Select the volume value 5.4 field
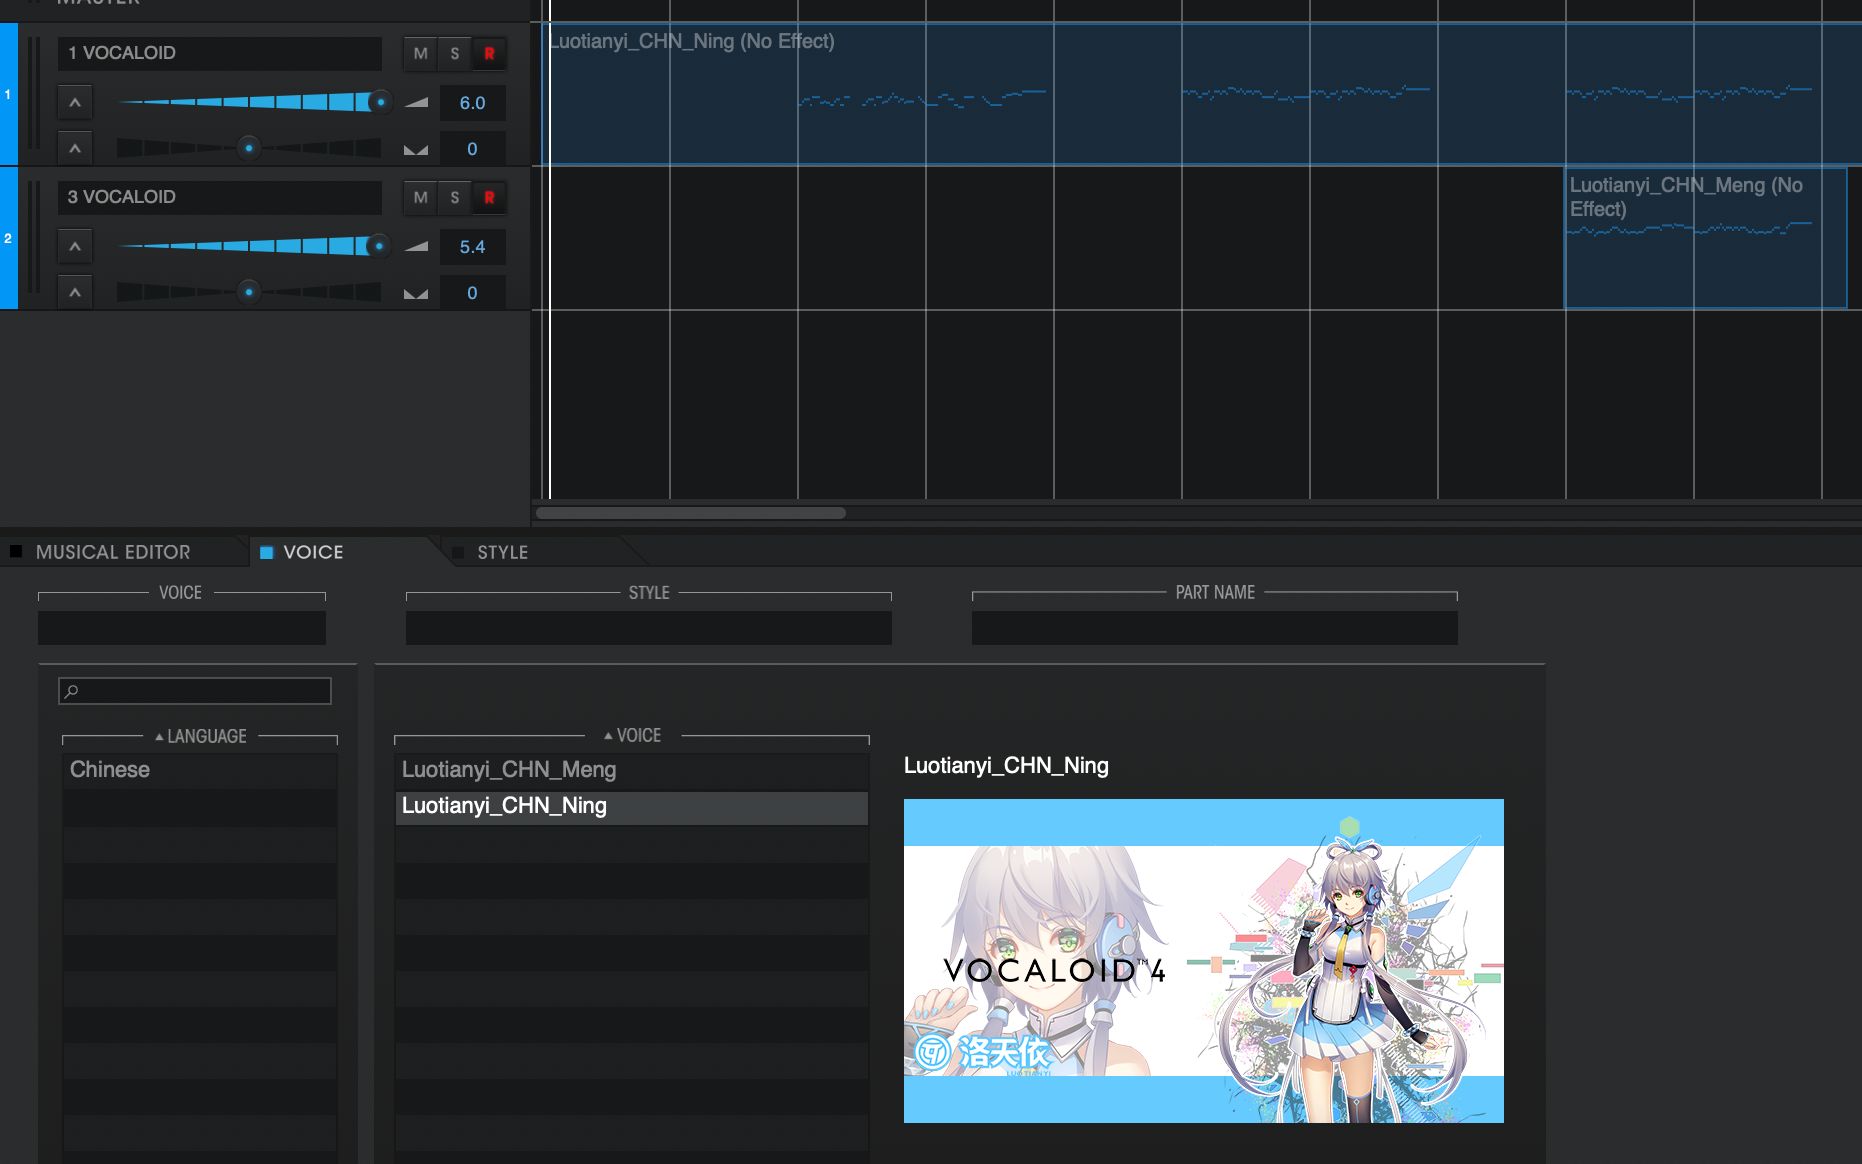The image size is (1862, 1164). pyautogui.click(x=472, y=247)
